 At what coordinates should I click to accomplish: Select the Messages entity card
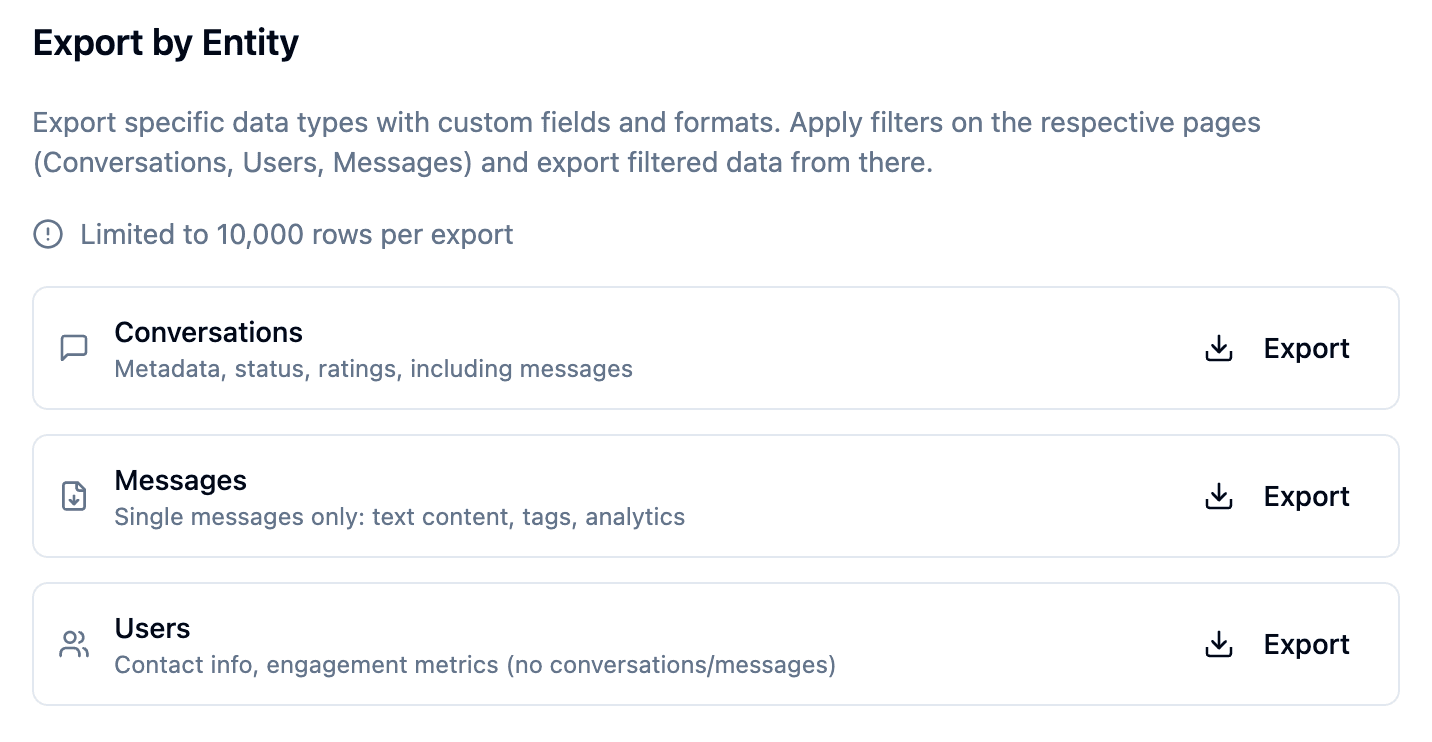[716, 496]
